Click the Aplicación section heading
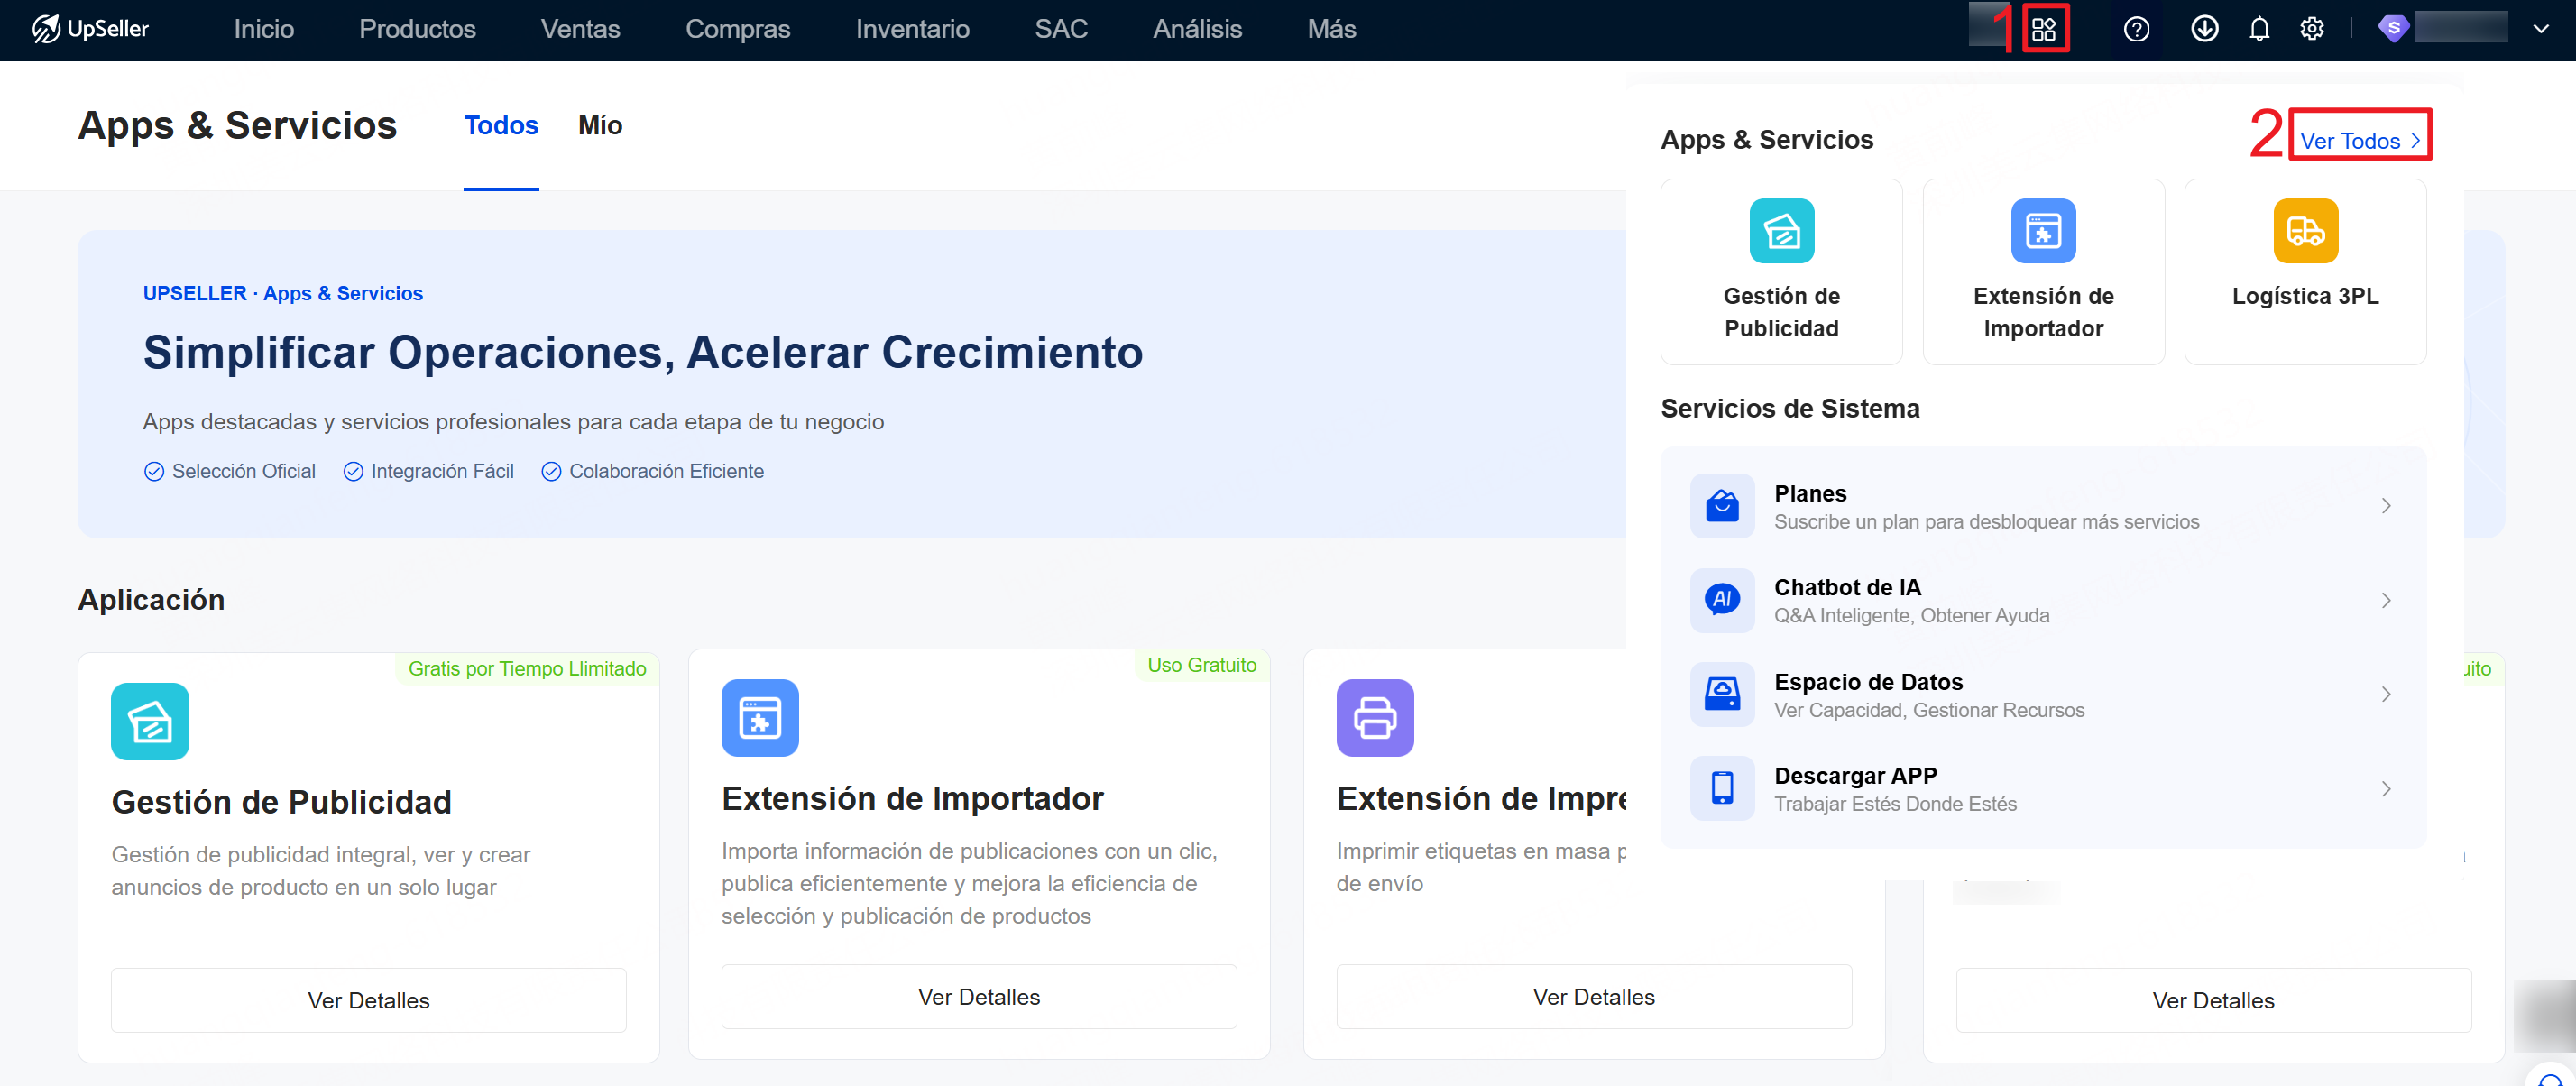The height and width of the screenshot is (1086, 2576). tap(151, 599)
